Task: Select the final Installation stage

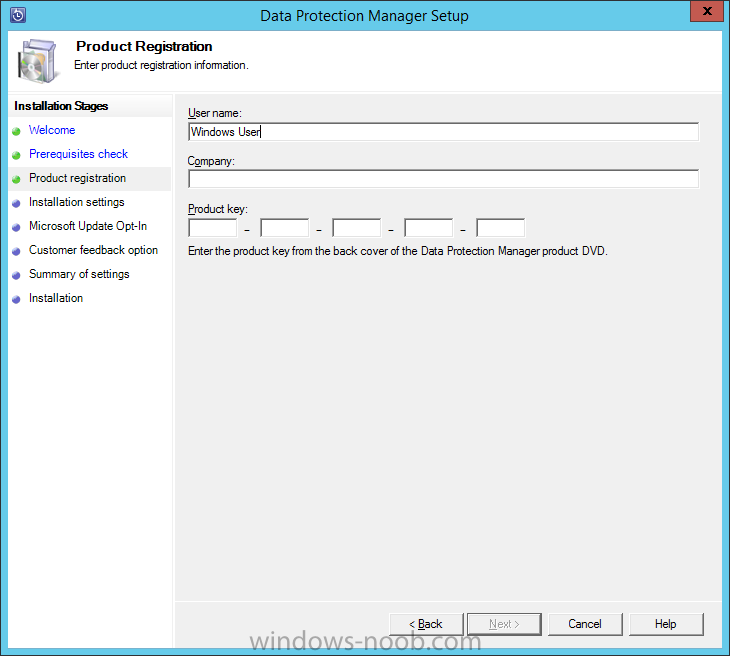Action: tap(56, 298)
